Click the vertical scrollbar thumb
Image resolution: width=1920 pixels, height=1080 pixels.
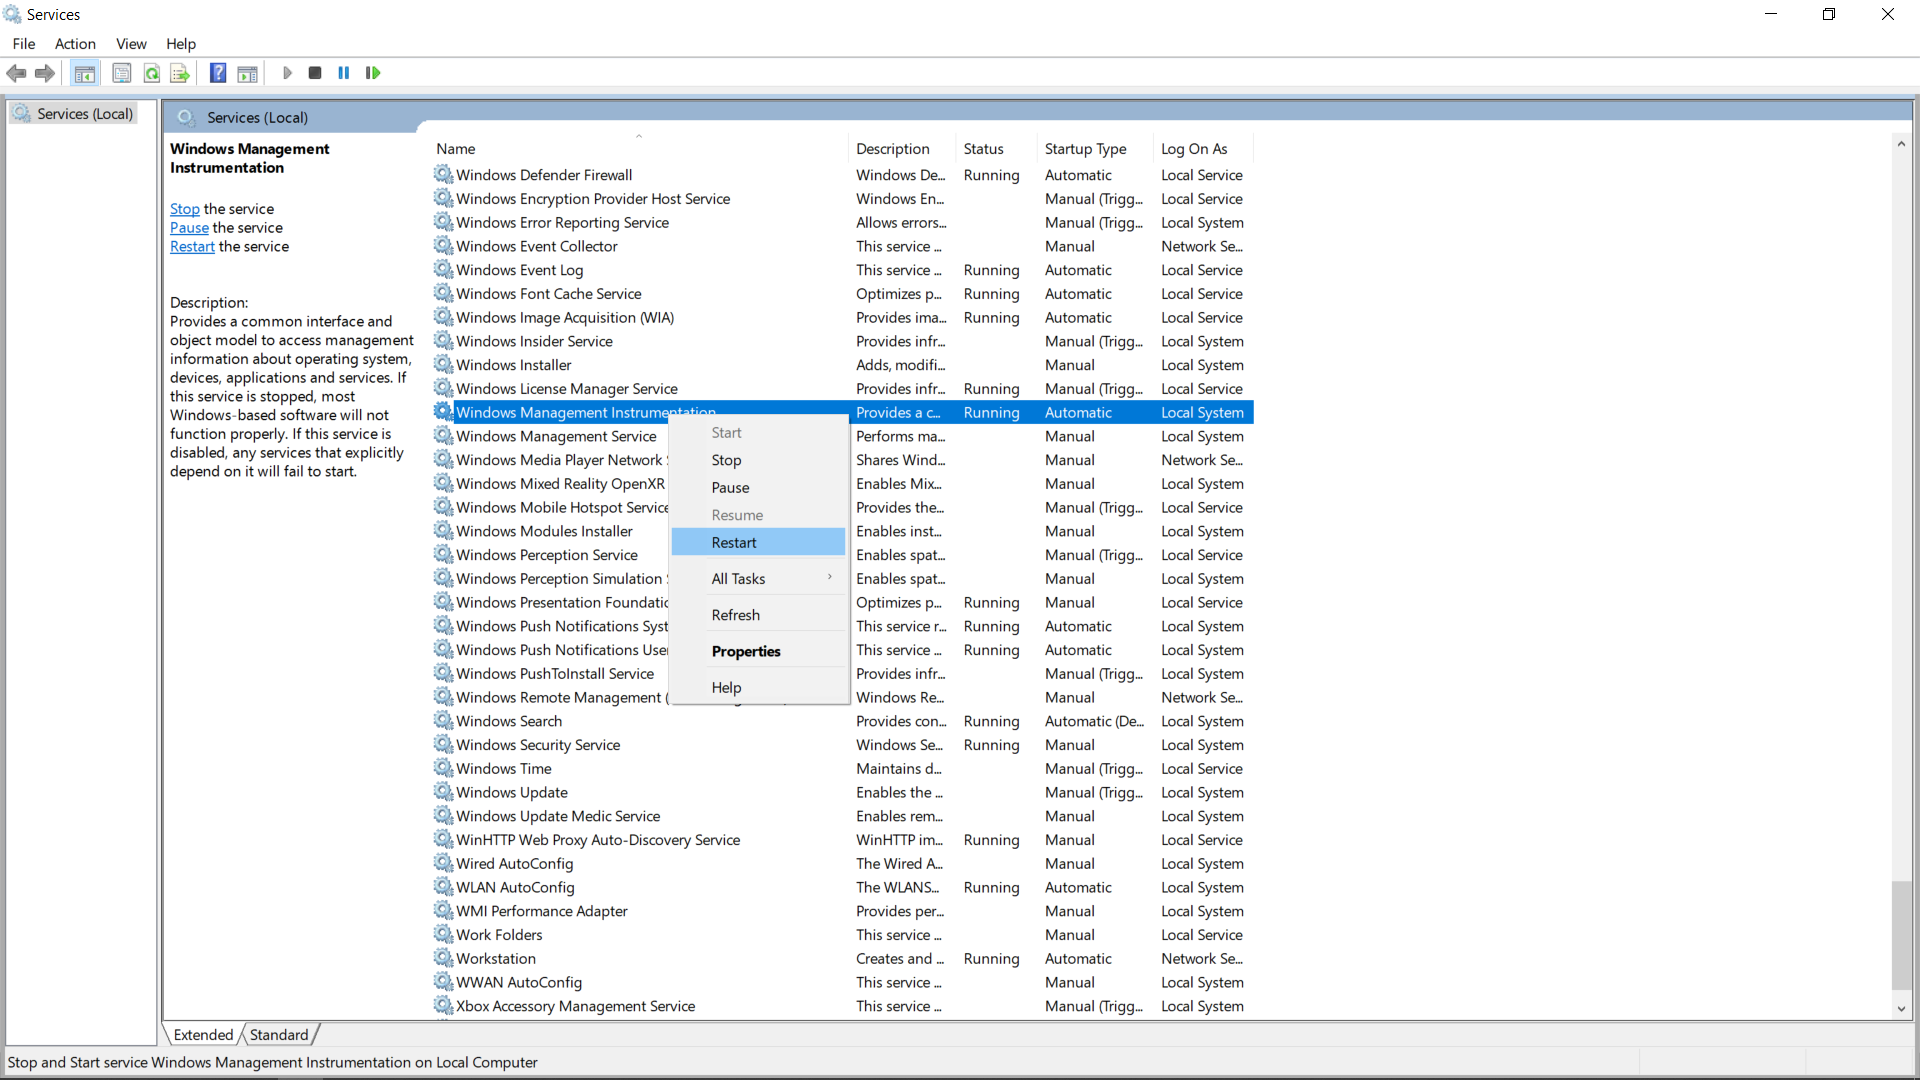1901,935
